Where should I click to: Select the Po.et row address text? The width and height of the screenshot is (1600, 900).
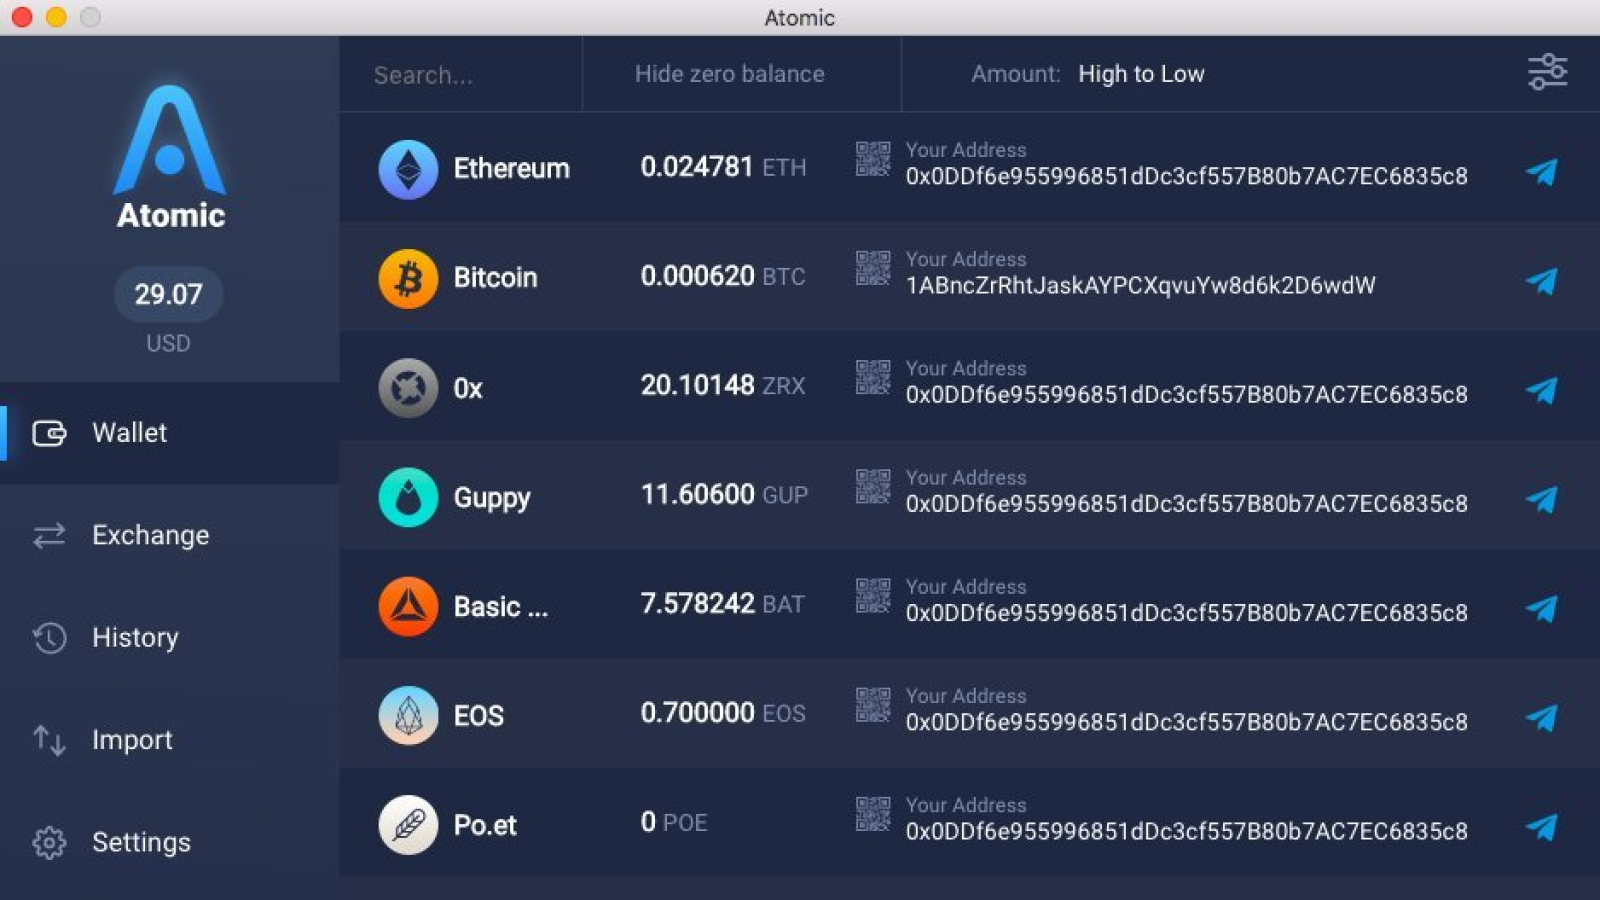pos(1187,832)
